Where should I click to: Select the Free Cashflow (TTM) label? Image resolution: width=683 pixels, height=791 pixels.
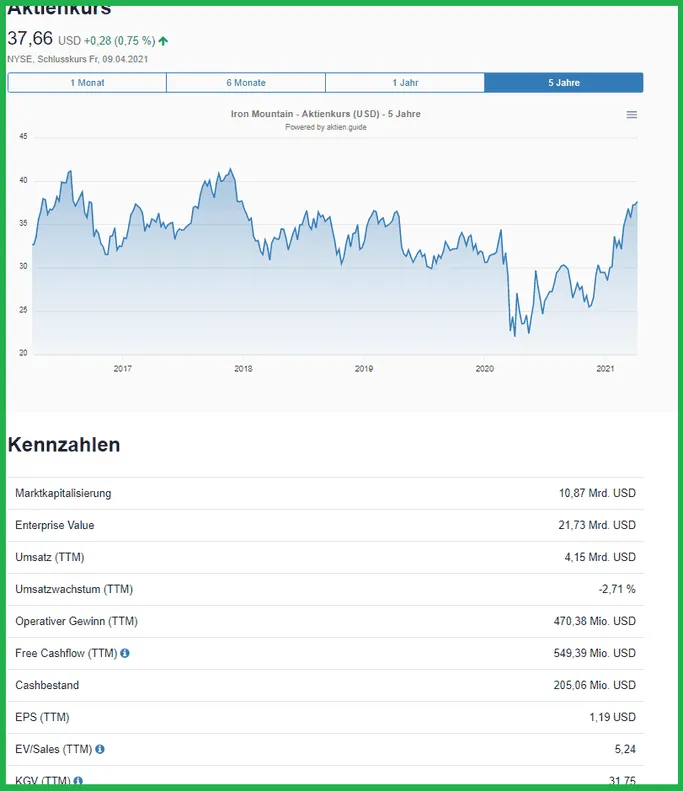(x=66, y=653)
